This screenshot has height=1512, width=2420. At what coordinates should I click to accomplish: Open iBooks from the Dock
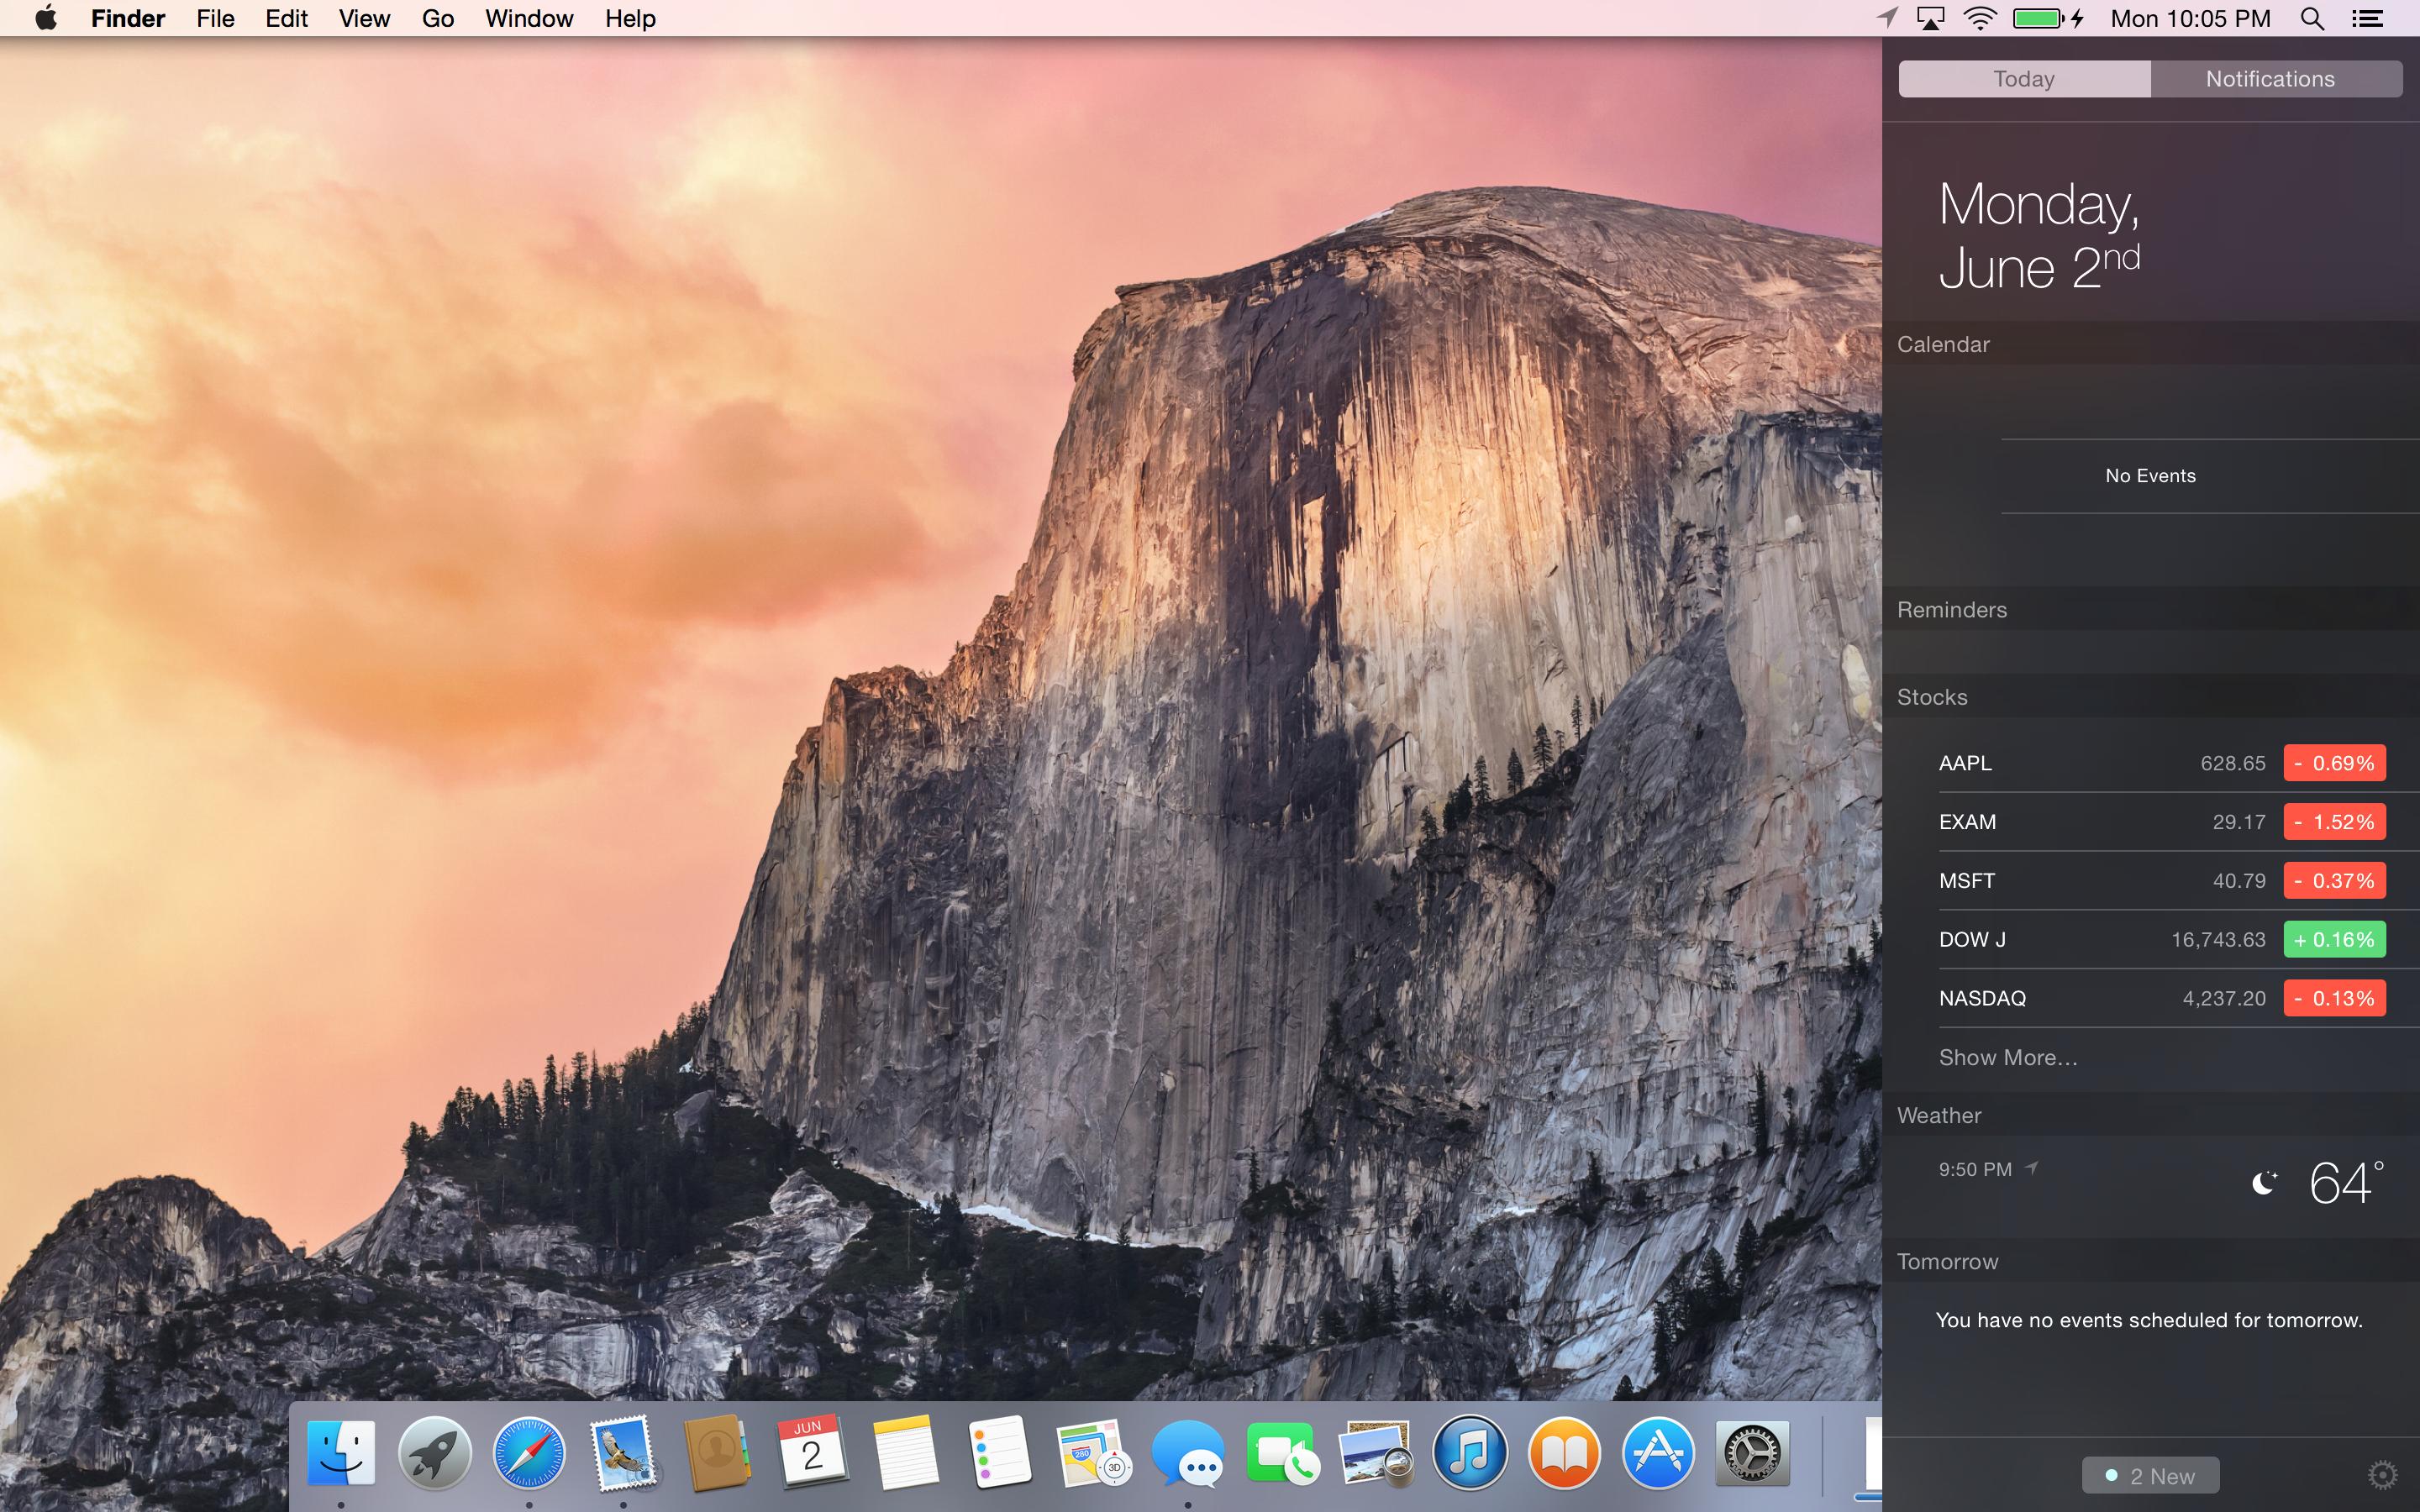1564,1454
